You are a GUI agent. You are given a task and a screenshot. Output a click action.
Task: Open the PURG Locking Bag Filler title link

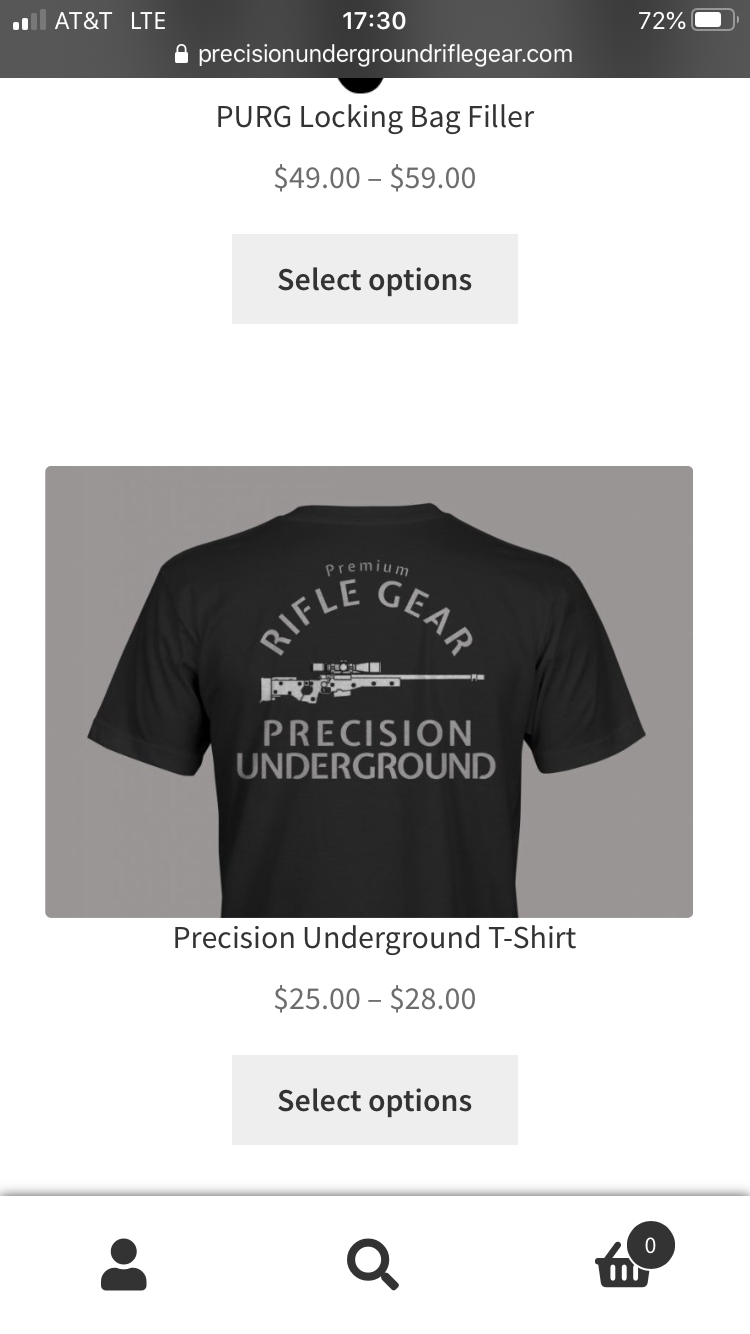pyautogui.click(x=375, y=117)
